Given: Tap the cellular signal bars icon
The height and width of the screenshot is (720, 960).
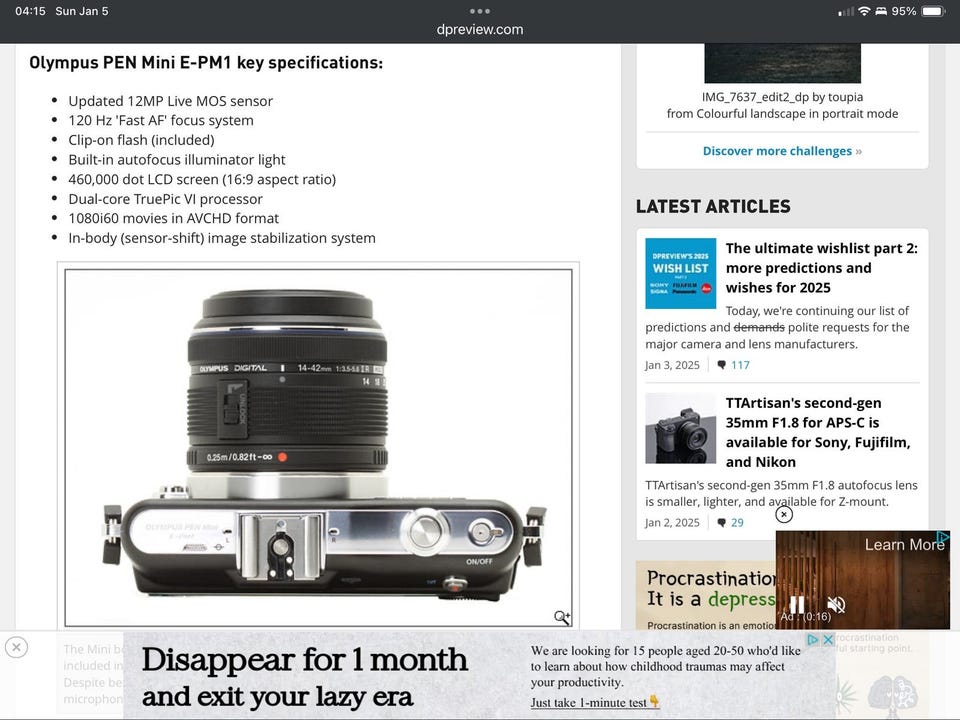Looking at the screenshot, I should point(846,12).
